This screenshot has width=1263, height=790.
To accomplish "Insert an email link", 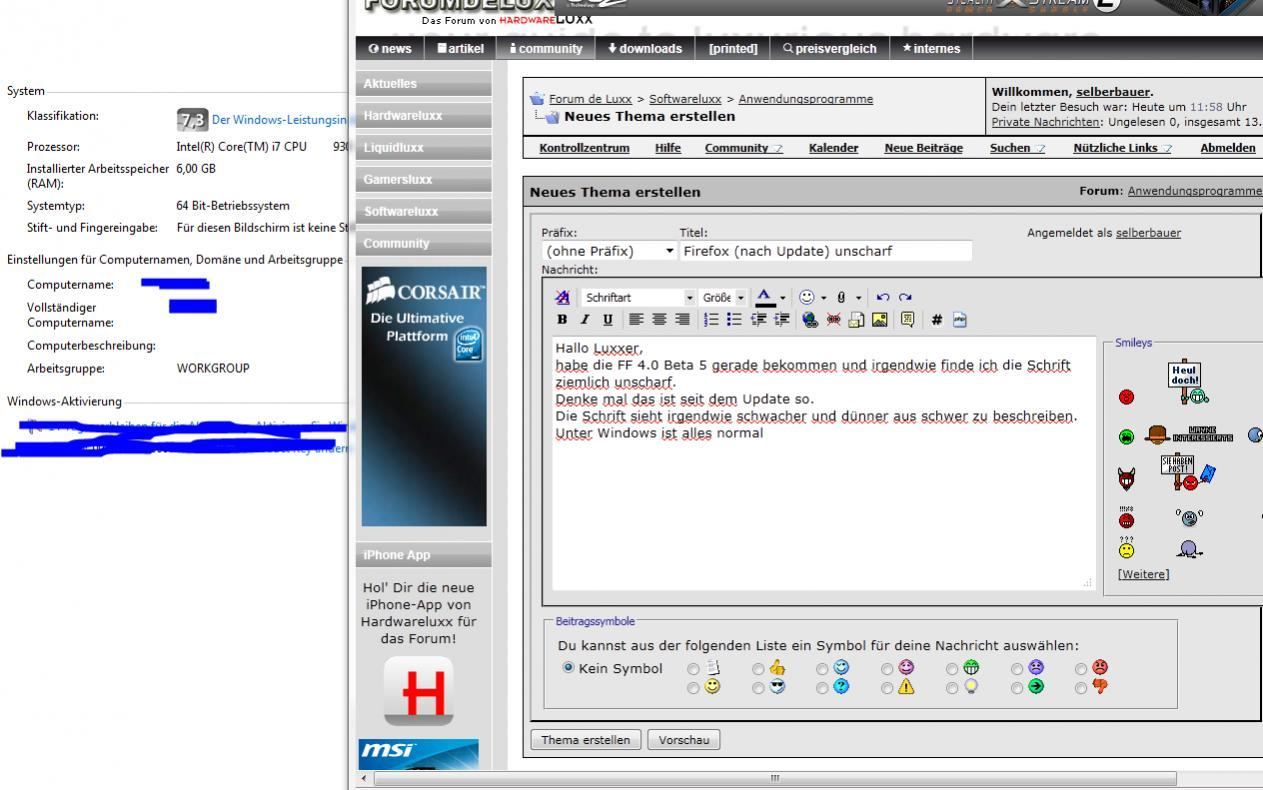I will click(856, 321).
